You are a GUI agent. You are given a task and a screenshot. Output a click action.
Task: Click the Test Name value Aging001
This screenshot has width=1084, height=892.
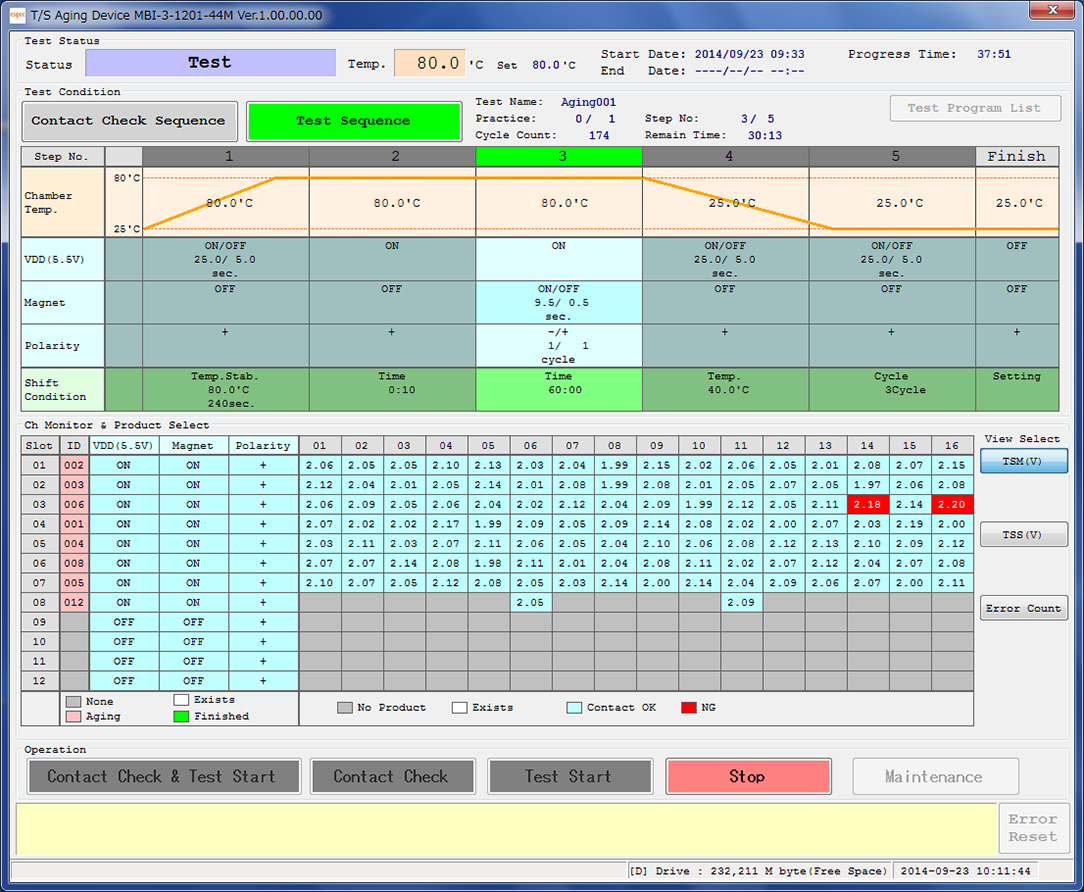[x=588, y=102]
